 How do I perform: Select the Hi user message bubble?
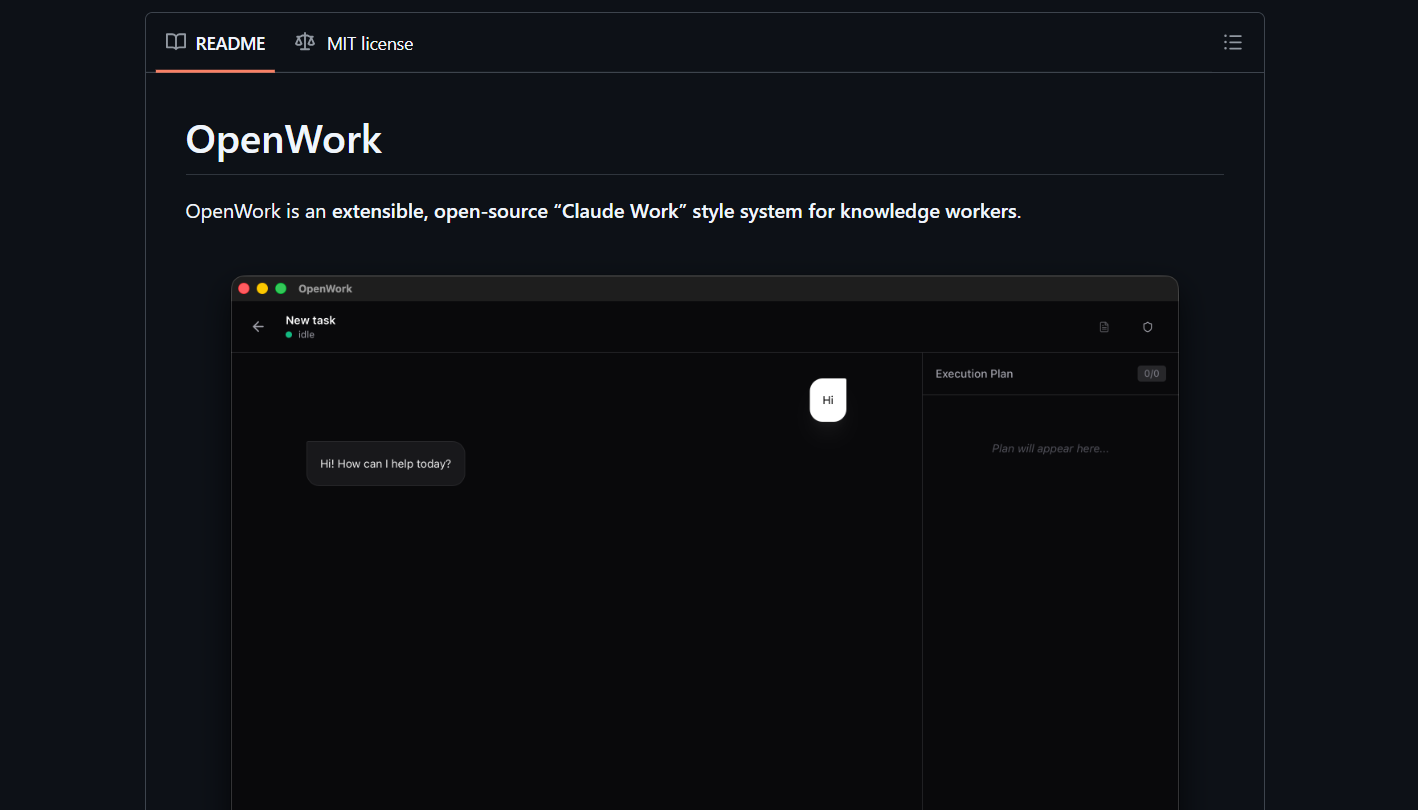pyautogui.click(x=827, y=400)
